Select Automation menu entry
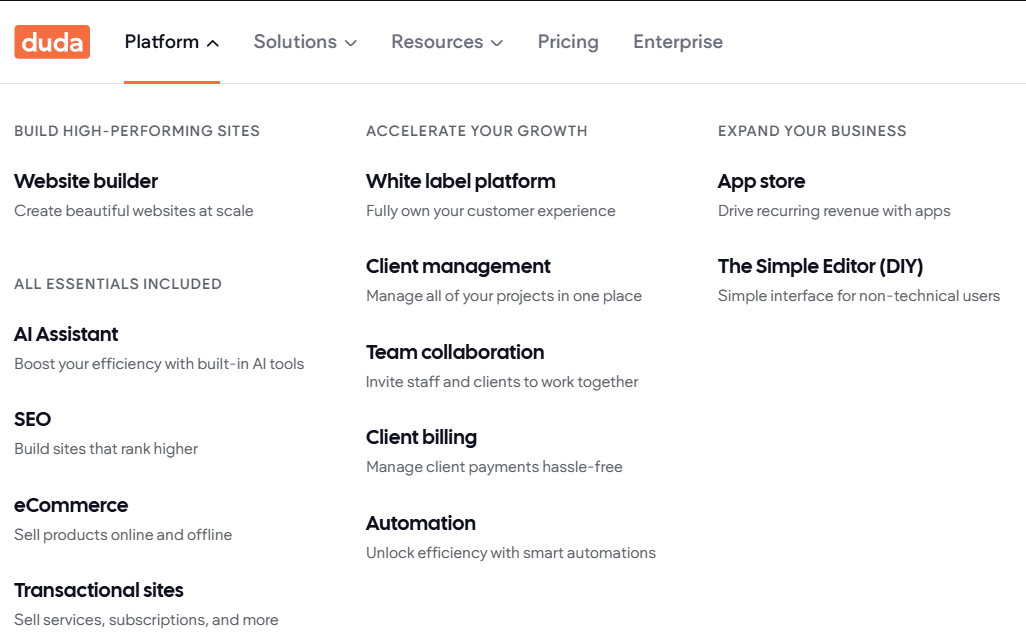The image size is (1026, 642). point(421,524)
